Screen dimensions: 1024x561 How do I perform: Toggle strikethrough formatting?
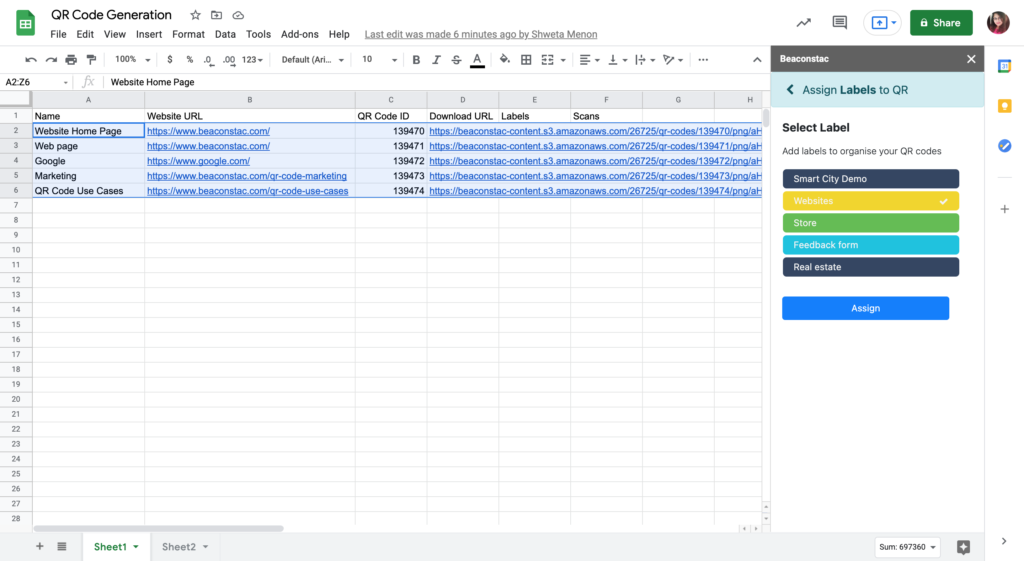[x=456, y=59]
